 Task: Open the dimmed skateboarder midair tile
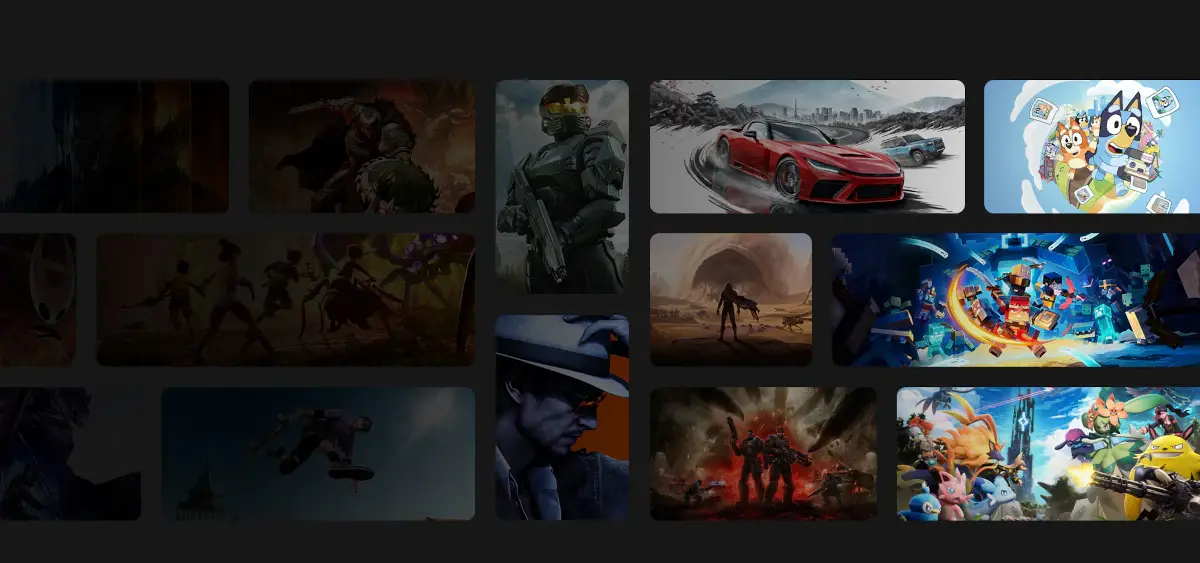(318, 454)
